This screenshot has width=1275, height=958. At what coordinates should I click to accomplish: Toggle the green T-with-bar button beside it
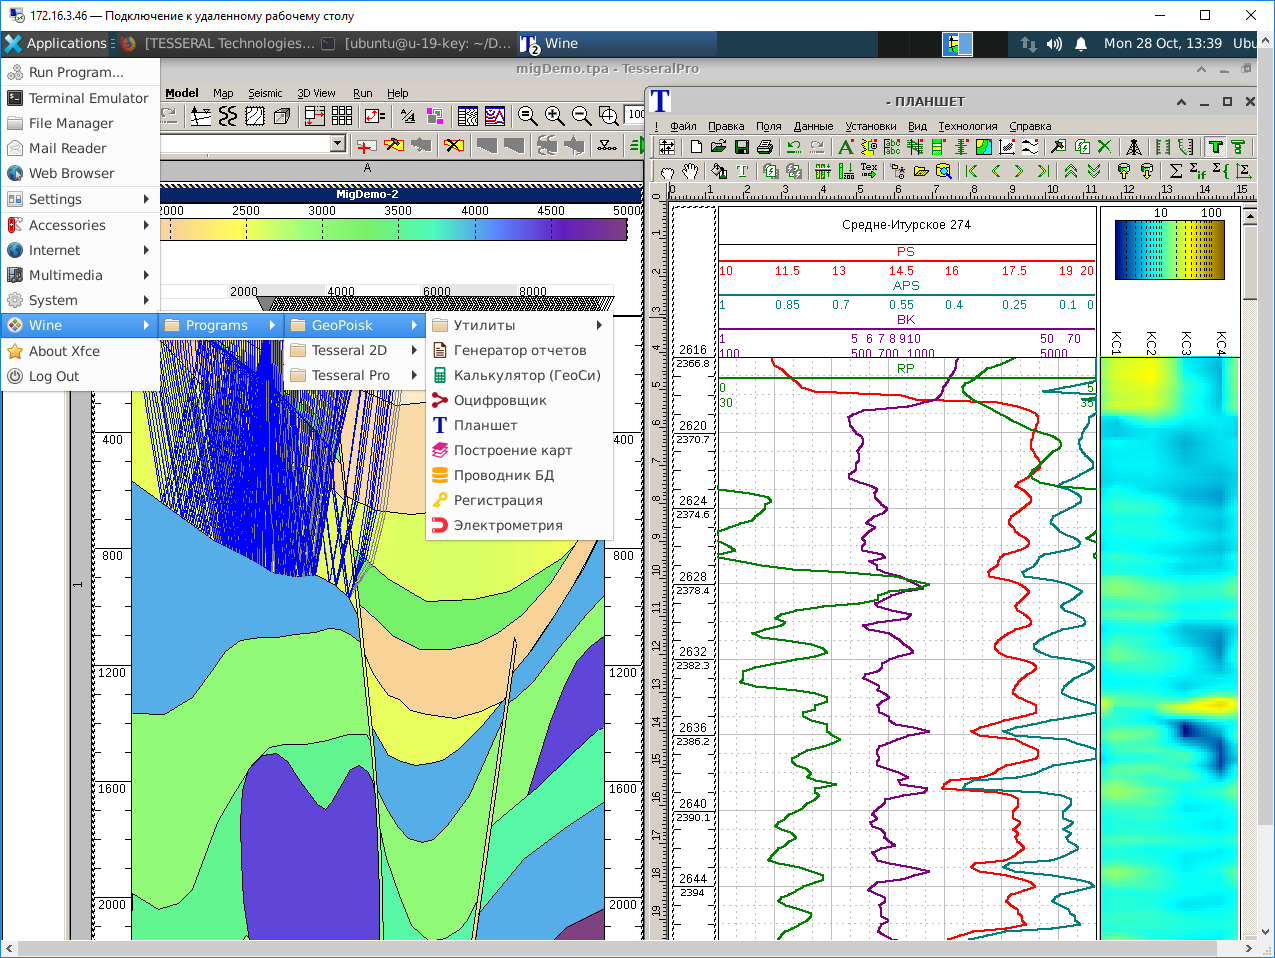[1238, 146]
